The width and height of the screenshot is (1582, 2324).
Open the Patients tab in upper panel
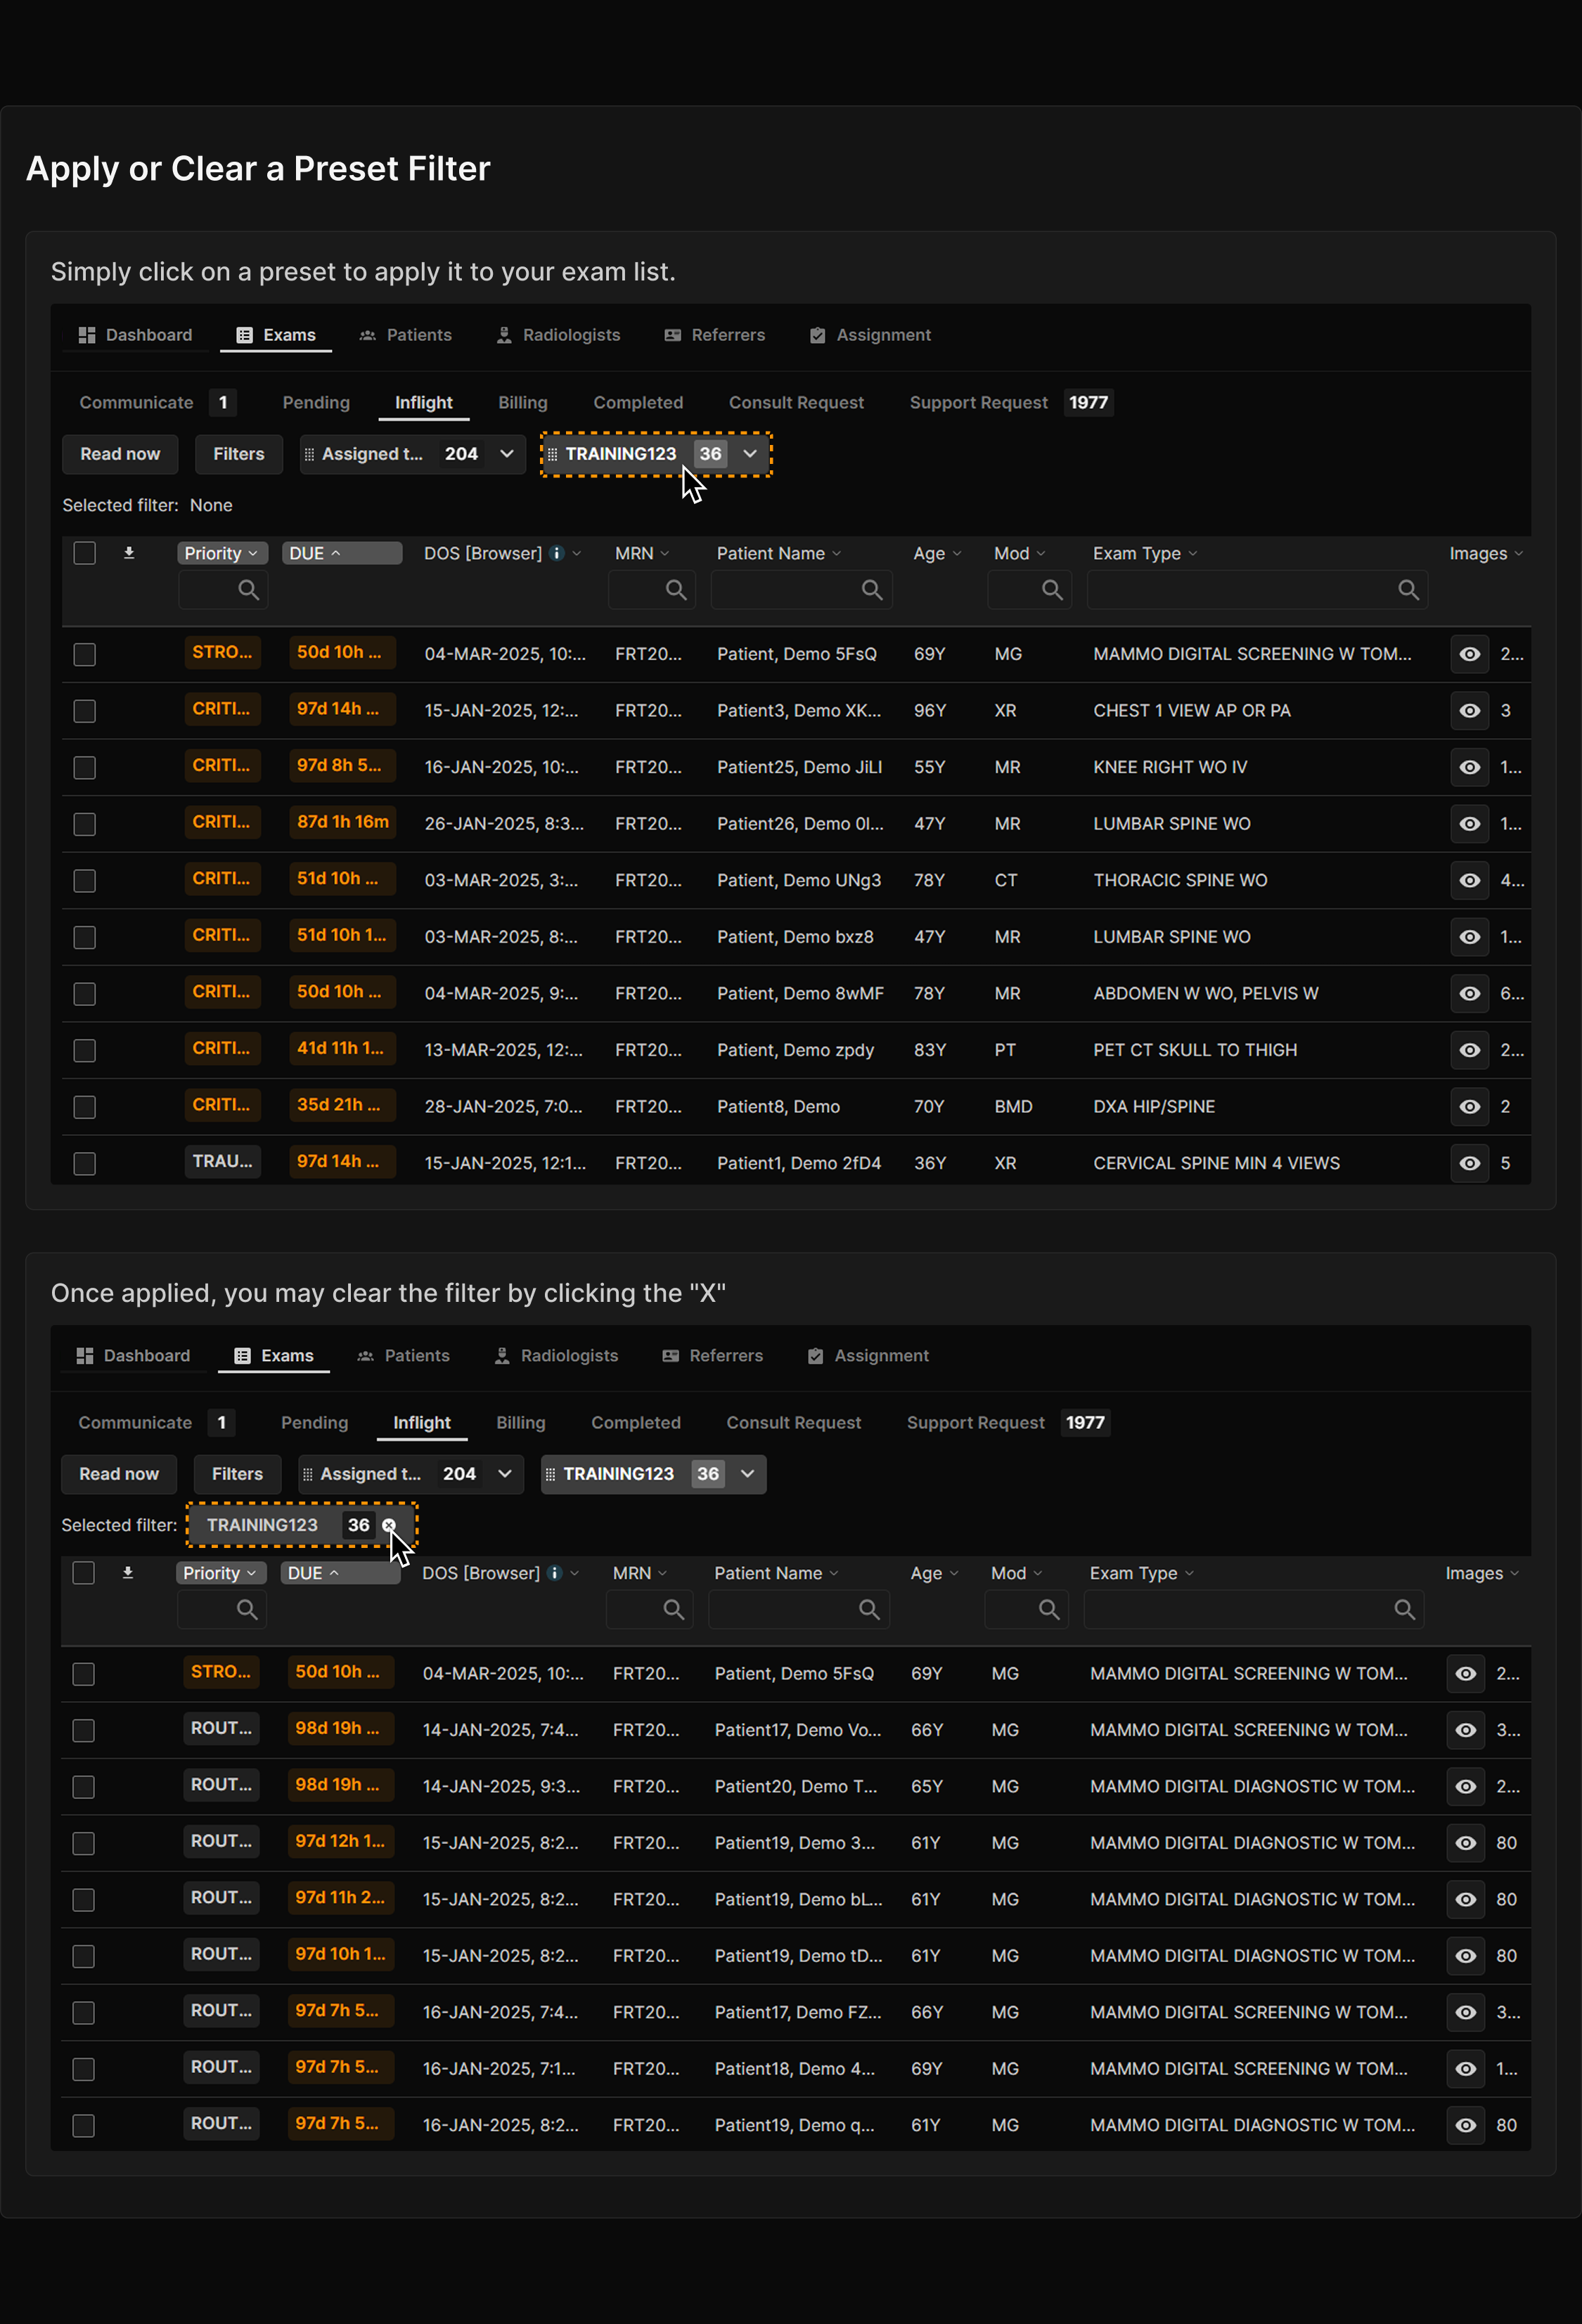click(406, 335)
